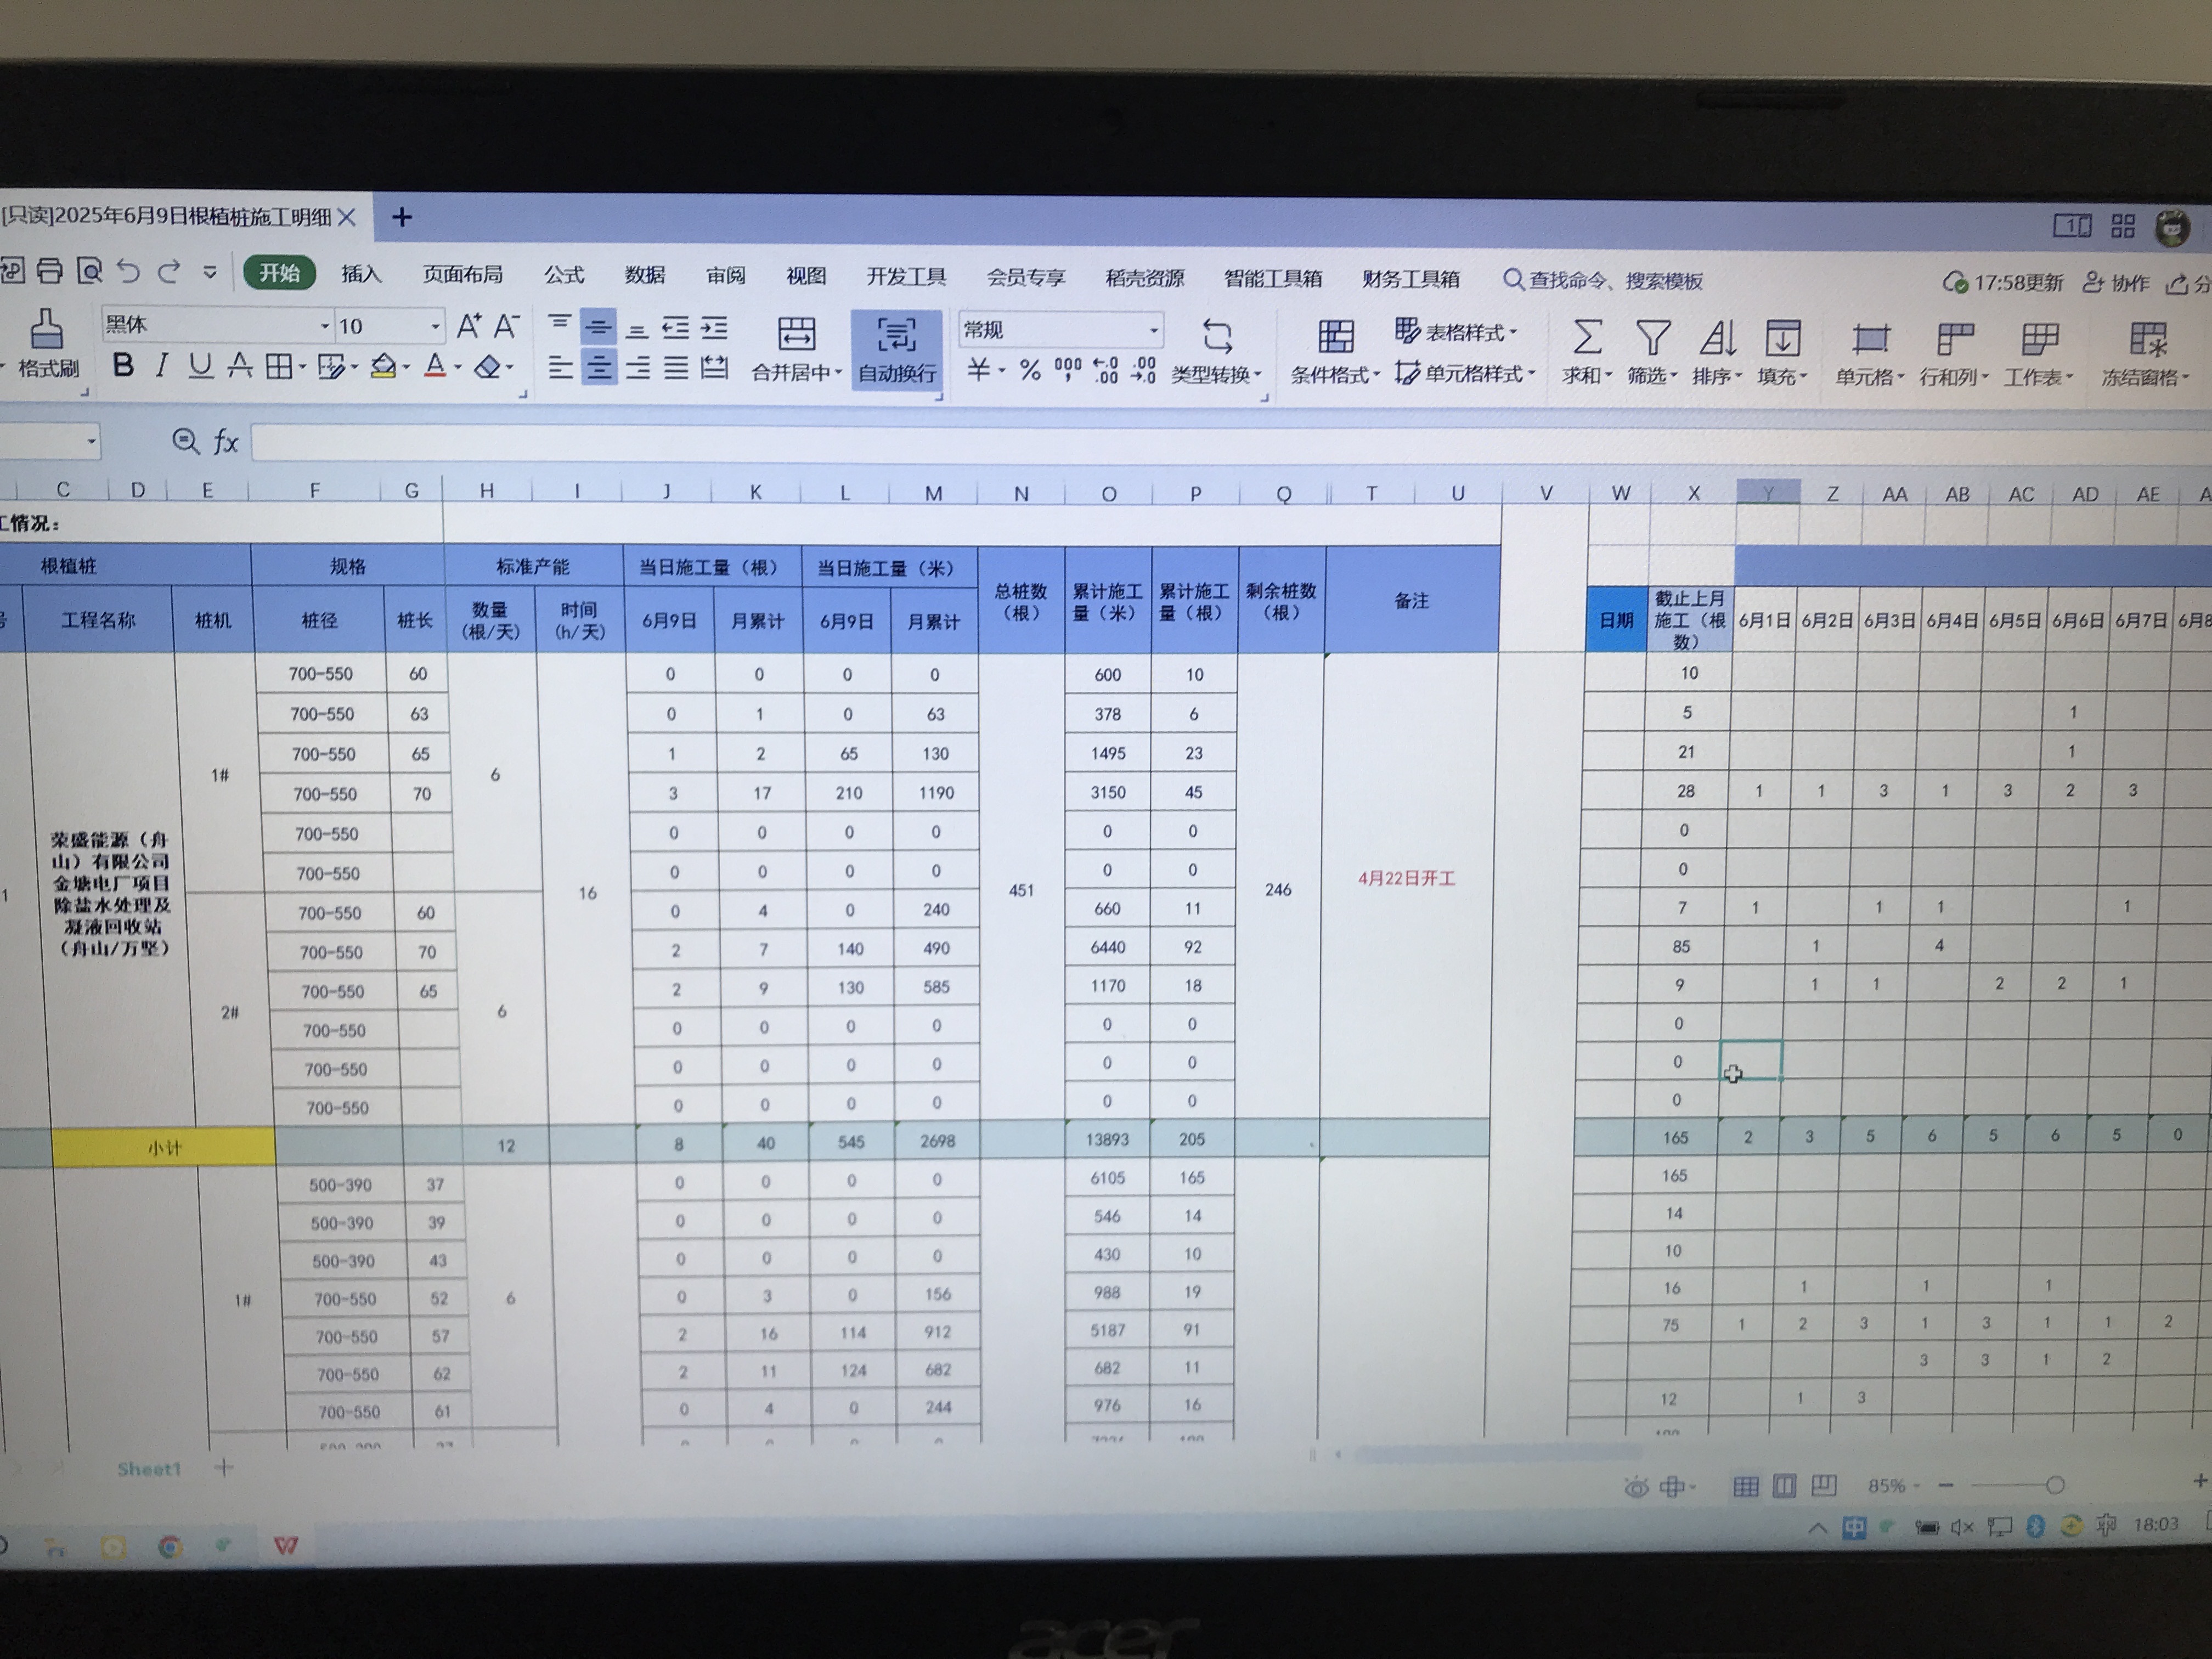Viewport: 2212px width, 1659px height.
Task: Switch to the Insert (插入) ribbon tab
Action: 361,274
